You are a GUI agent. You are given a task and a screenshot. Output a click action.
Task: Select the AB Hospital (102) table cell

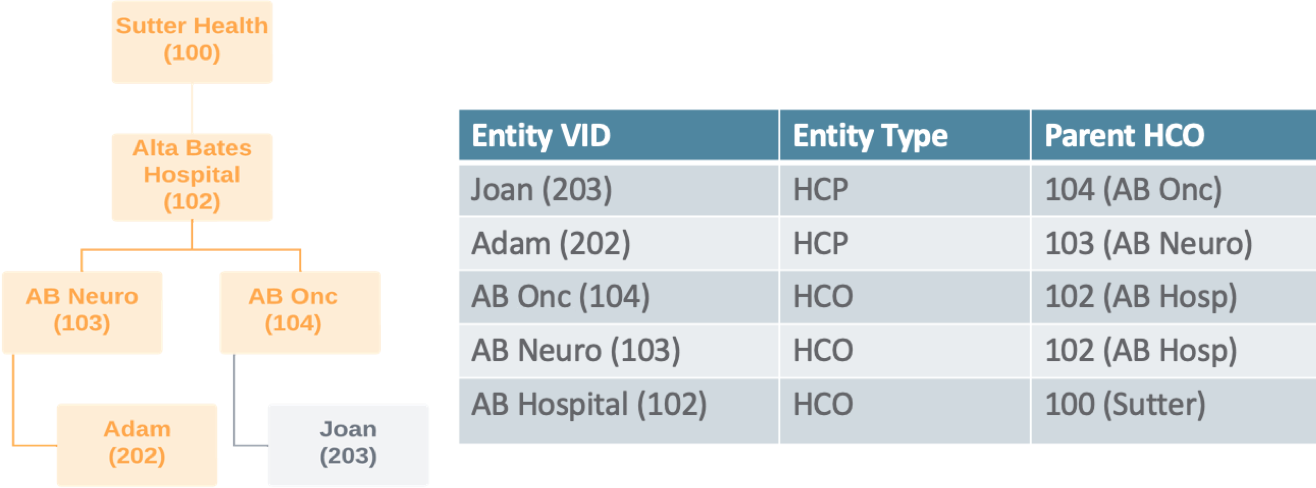click(589, 405)
